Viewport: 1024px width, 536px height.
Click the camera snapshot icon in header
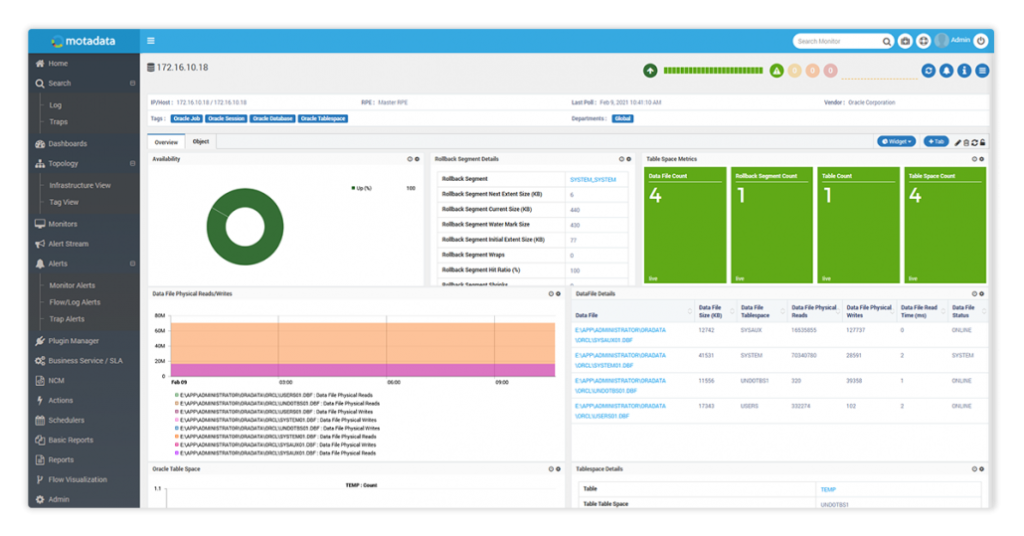pos(905,41)
